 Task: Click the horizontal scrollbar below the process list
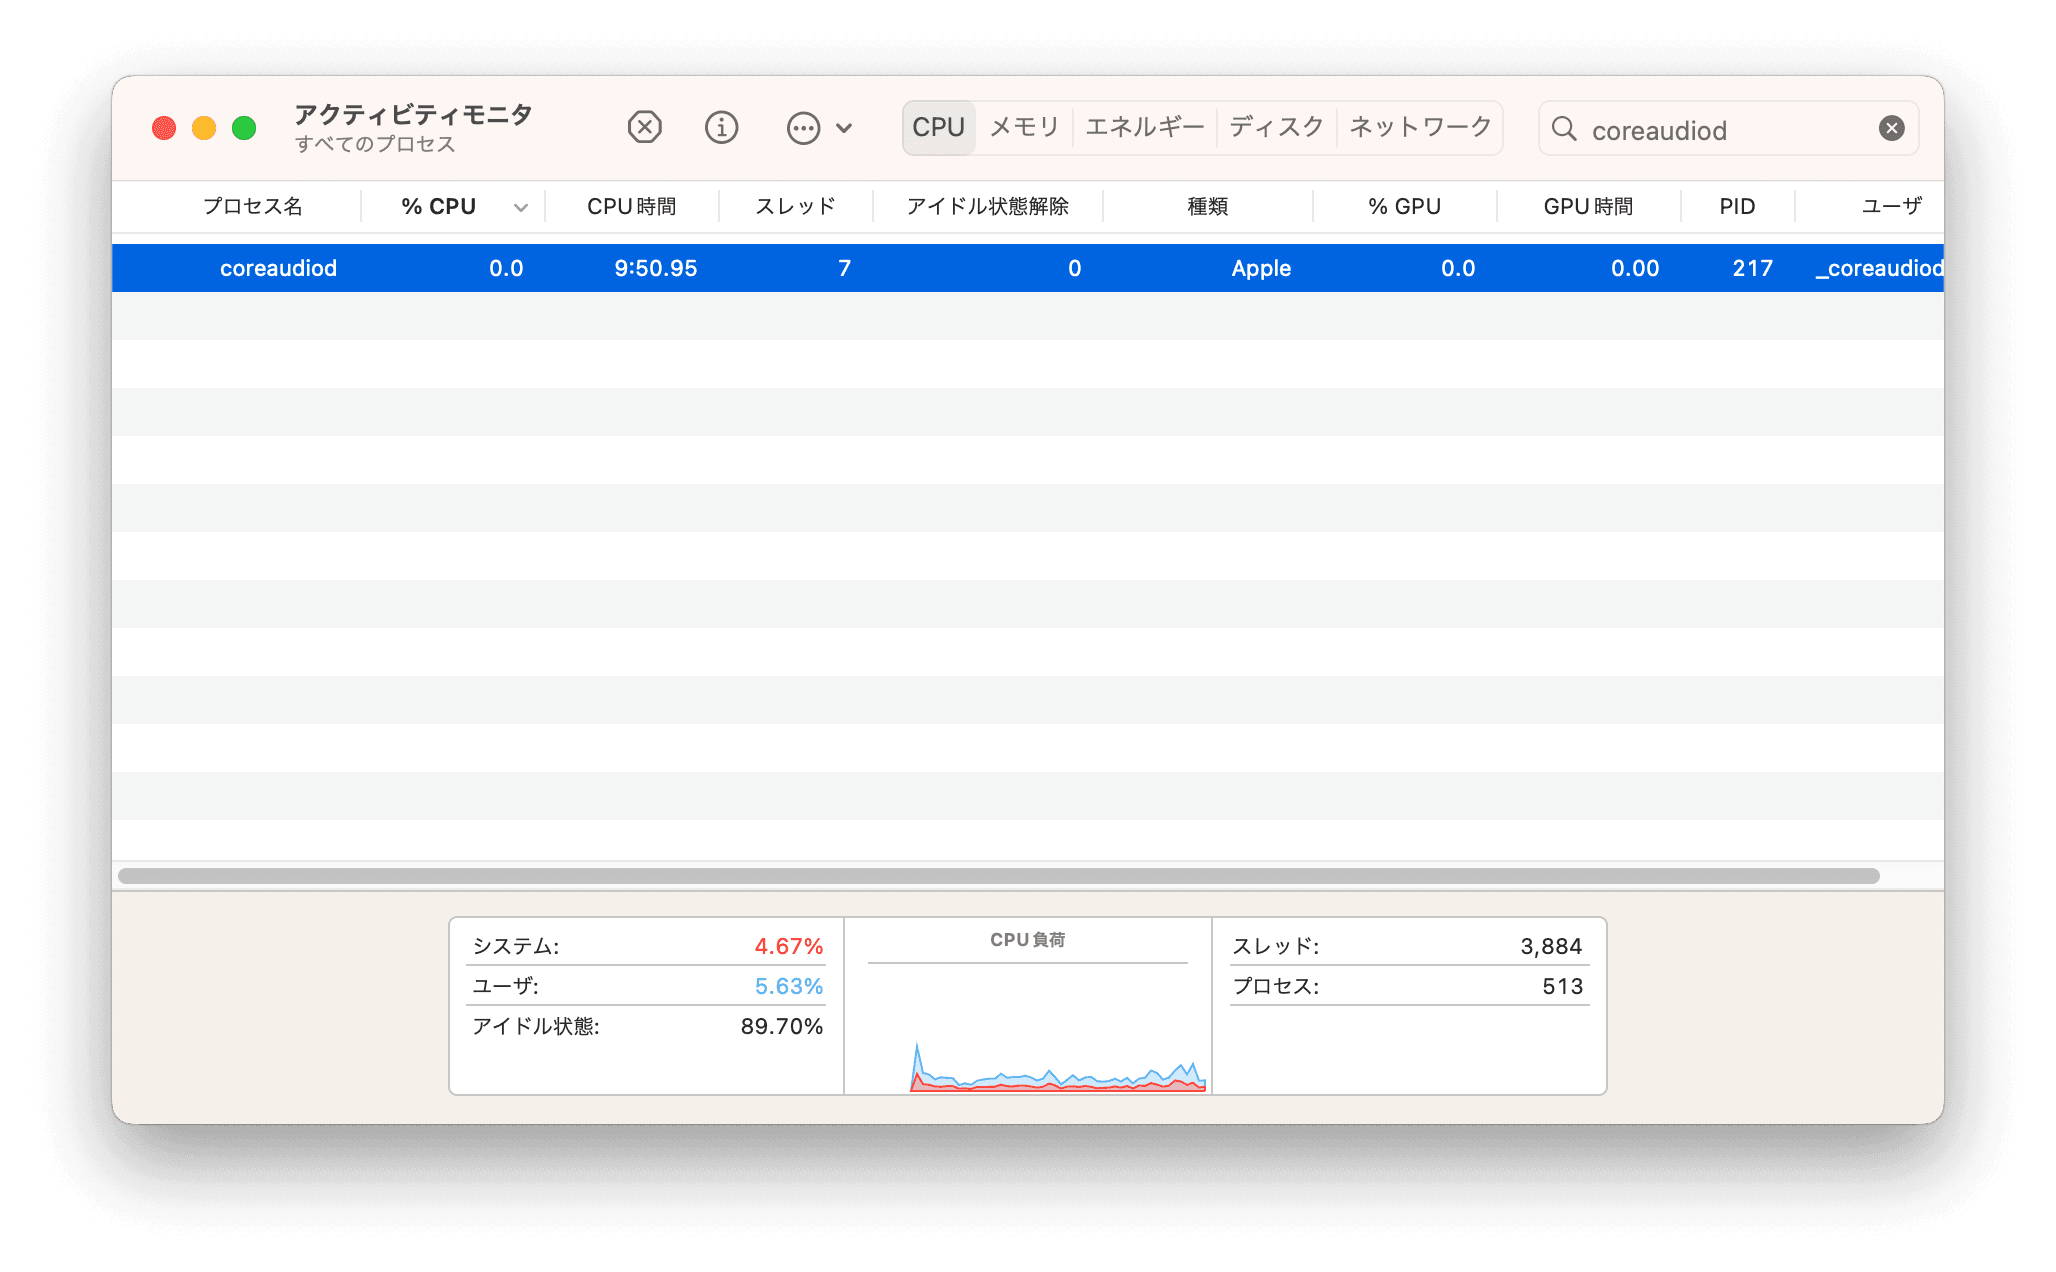pos(1000,874)
